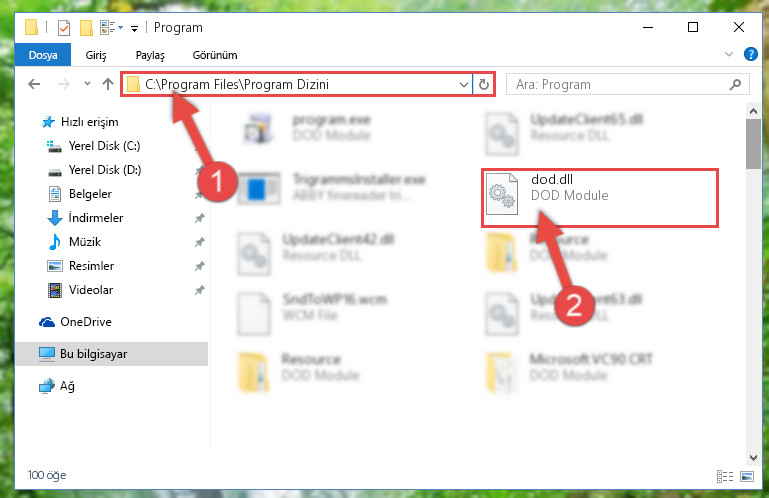
Task: Click the vertical scrollbar down arrow
Action: pyautogui.click(x=753, y=458)
